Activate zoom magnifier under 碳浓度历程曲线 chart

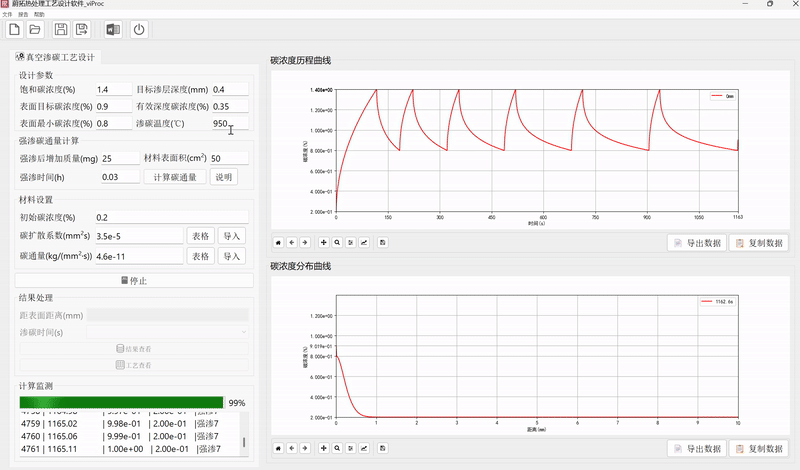pyautogui.click(x=337, y=242)
